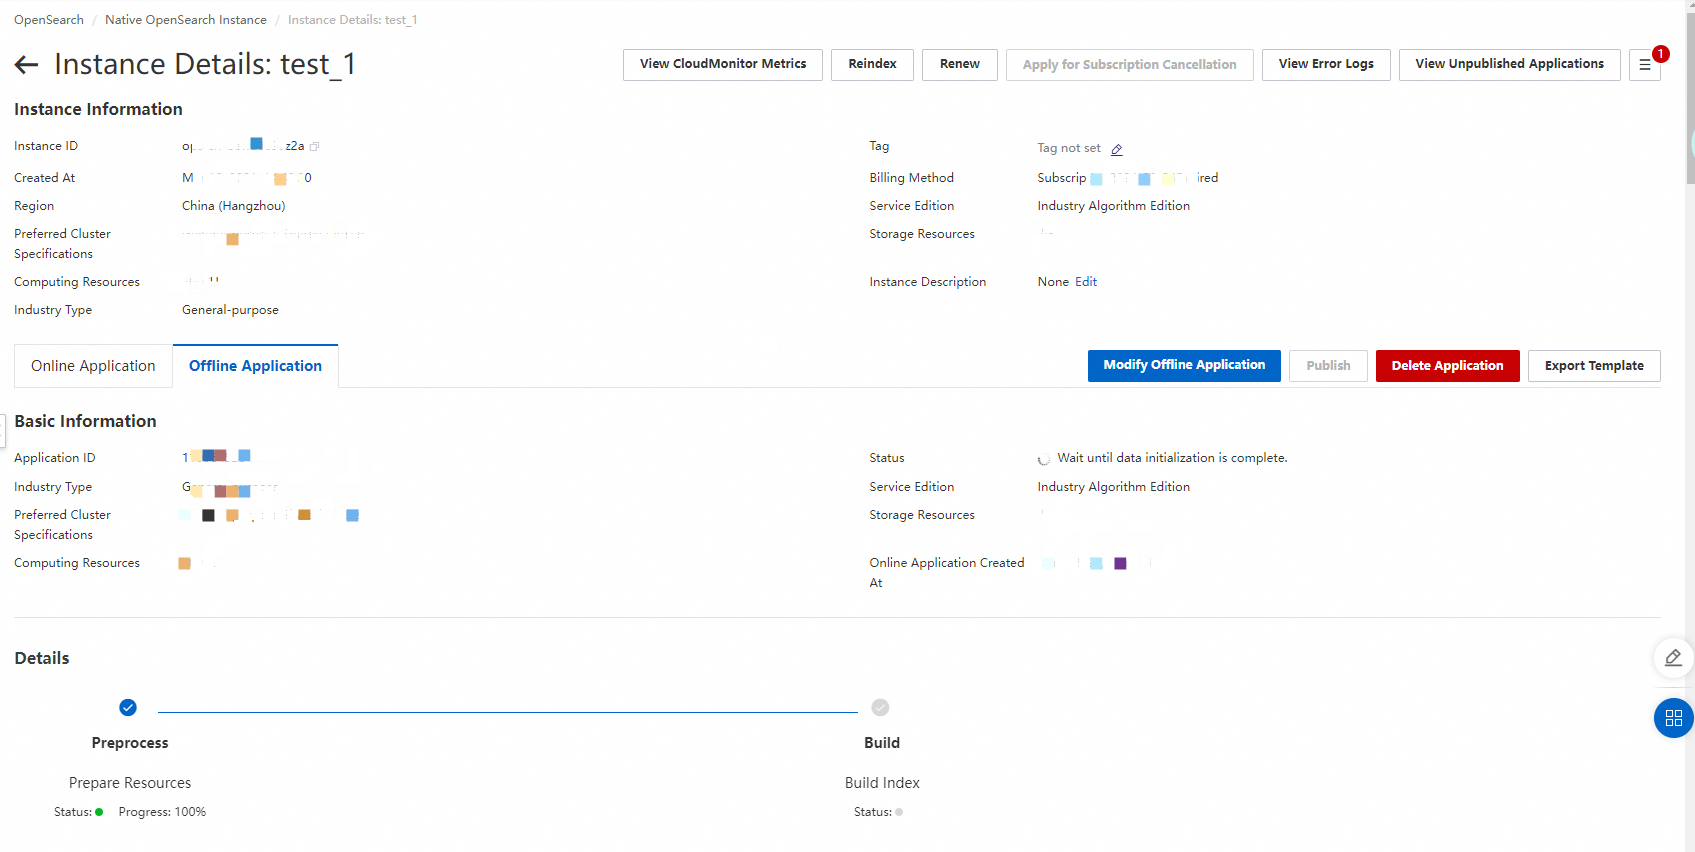Click the Export Template button
Screen dimensions: 1695x852
1594,366
